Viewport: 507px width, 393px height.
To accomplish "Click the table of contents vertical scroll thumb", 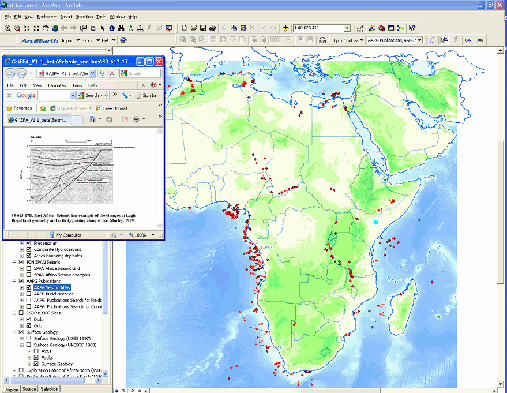I will (x=105, y=278).
